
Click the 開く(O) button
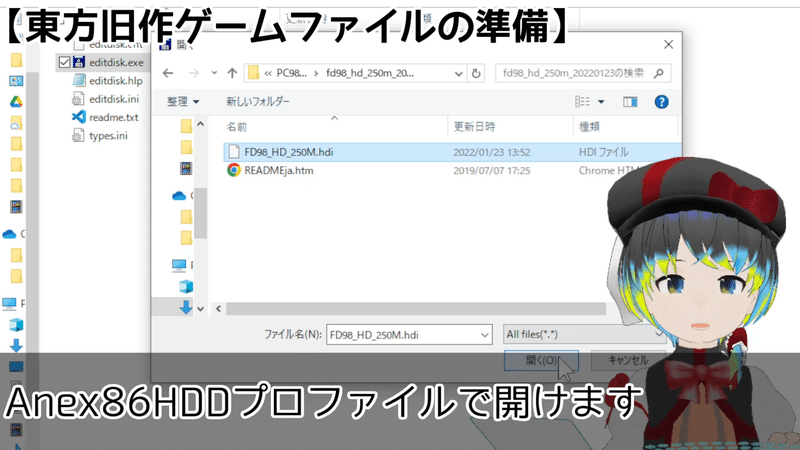coord(541,360)
